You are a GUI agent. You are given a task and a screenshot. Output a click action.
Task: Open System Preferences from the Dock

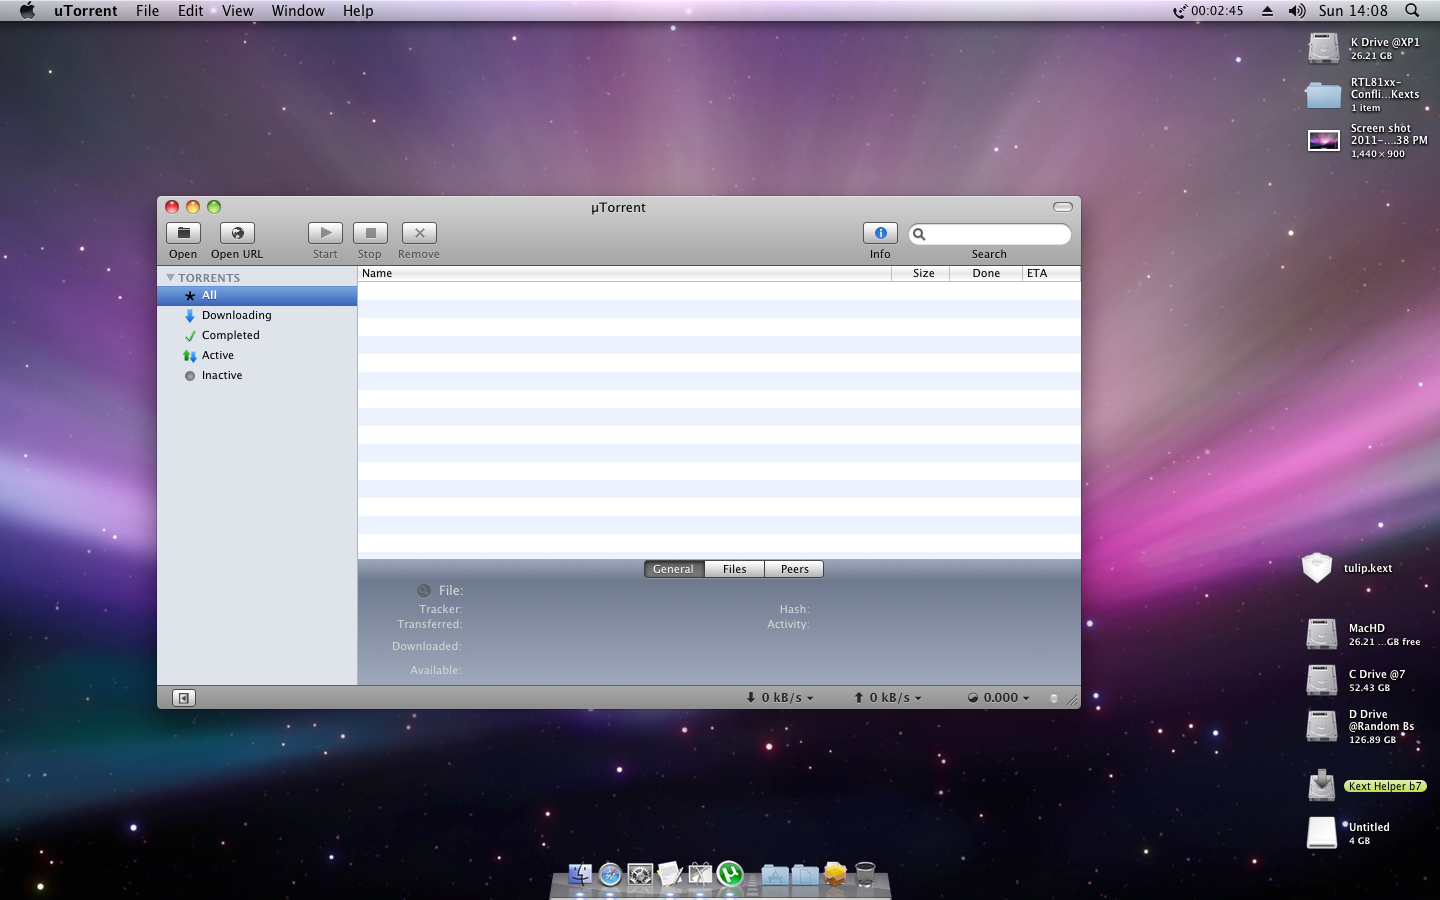(x=640, y=875)
